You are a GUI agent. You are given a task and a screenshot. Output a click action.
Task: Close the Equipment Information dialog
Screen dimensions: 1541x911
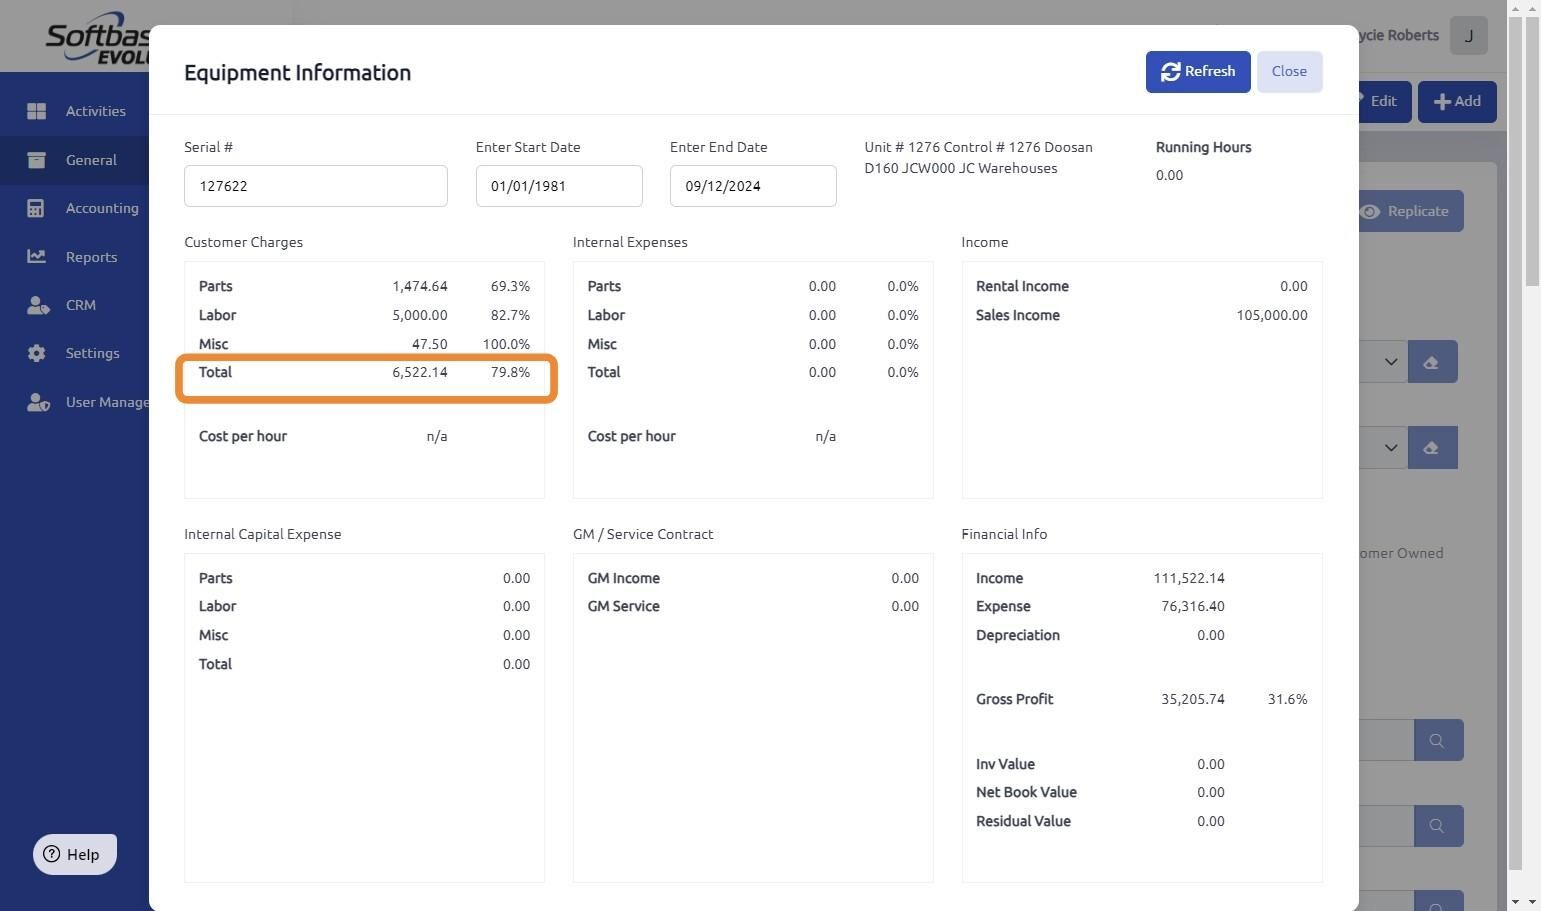pos(1289,72)
